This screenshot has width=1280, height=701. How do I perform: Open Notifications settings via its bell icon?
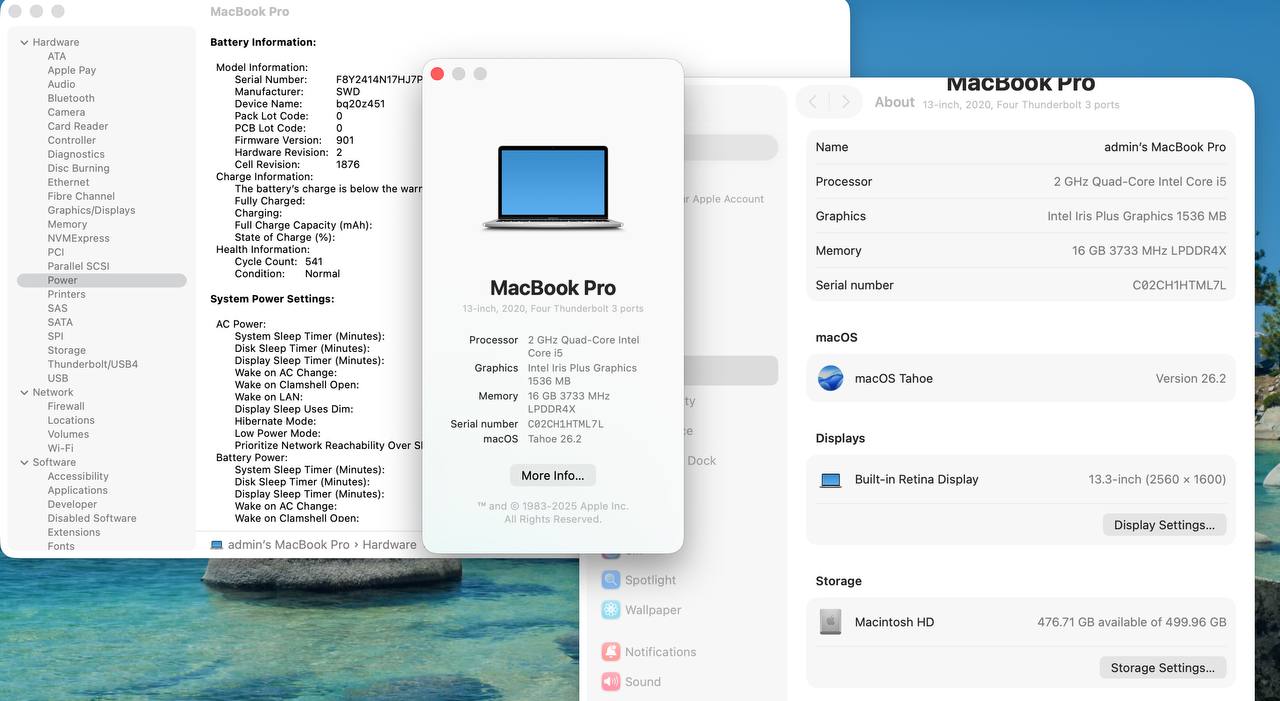[x=610, y=652]
